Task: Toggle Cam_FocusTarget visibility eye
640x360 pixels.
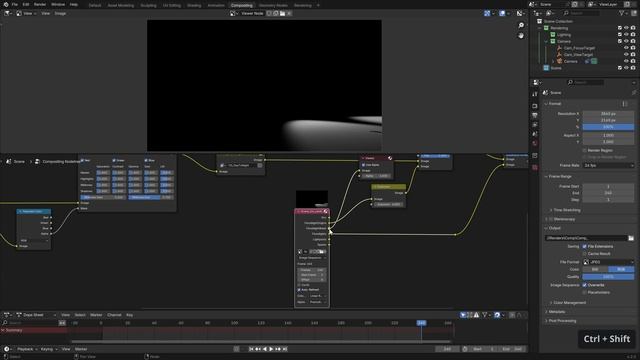Action: pyautogui.click(x=626, y=48)
